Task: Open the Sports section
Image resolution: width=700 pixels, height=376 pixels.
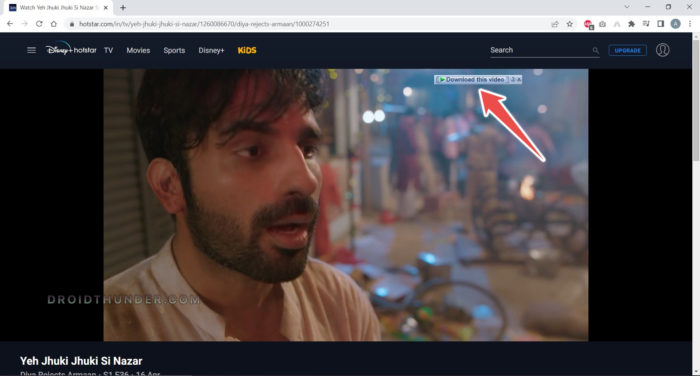Action: point(174,50)
